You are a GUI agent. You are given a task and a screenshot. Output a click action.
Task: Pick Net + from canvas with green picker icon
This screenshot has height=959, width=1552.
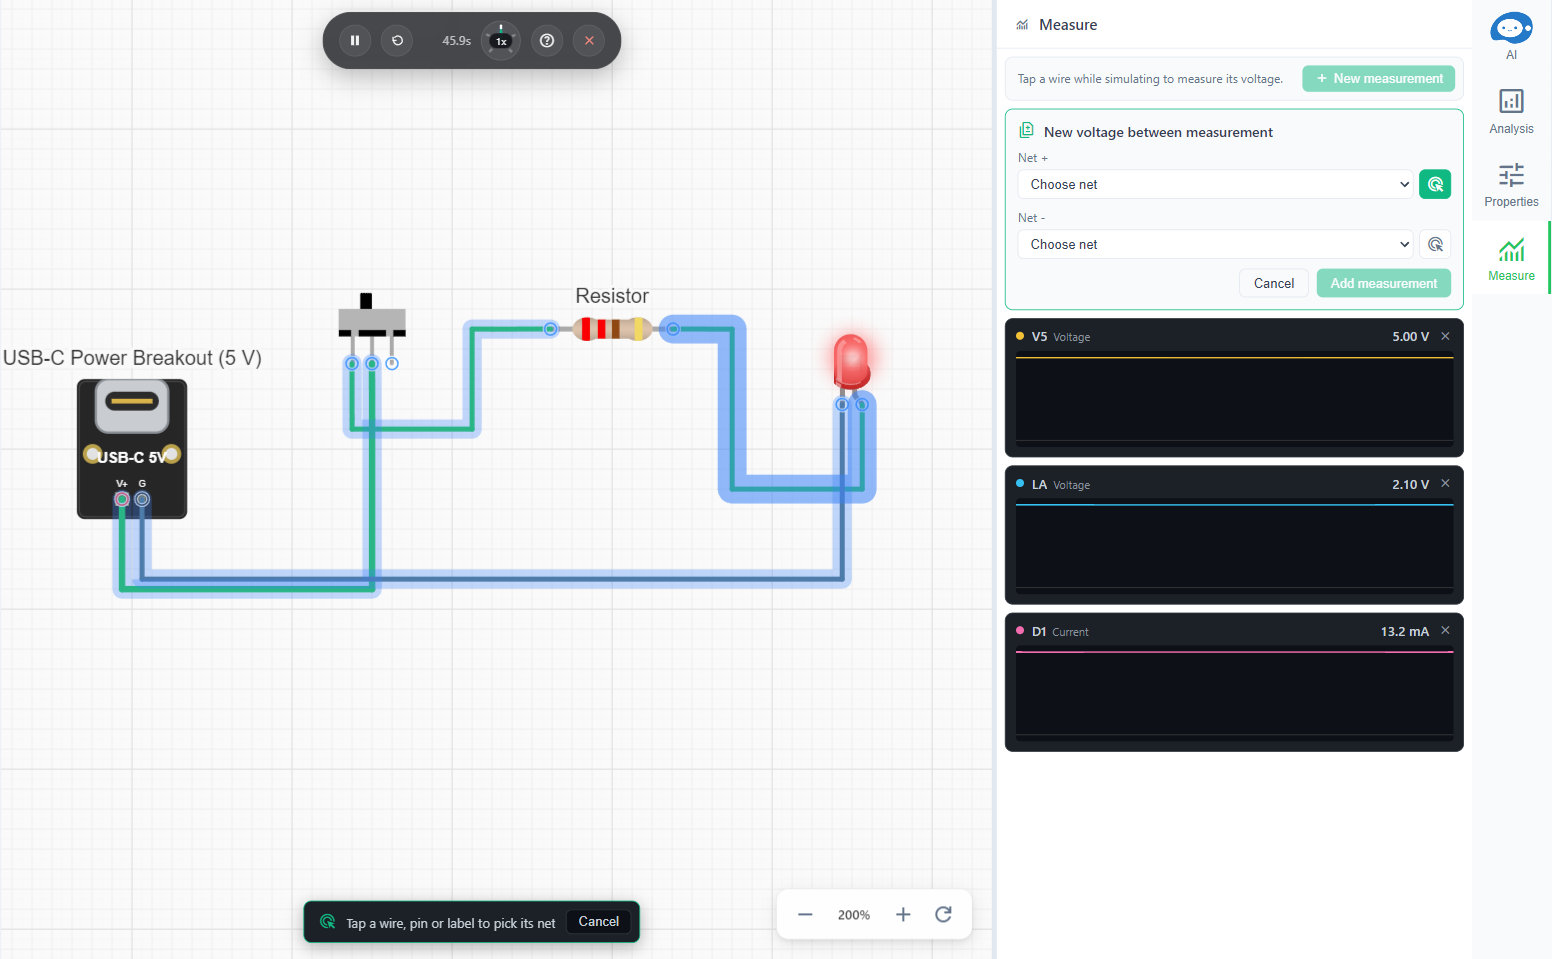1435,184
